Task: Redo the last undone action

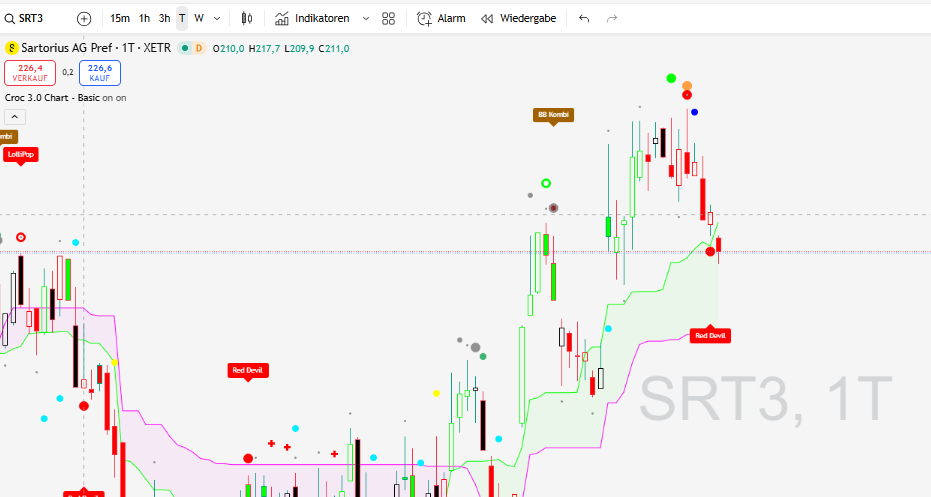Action: (x=612, y=18)
